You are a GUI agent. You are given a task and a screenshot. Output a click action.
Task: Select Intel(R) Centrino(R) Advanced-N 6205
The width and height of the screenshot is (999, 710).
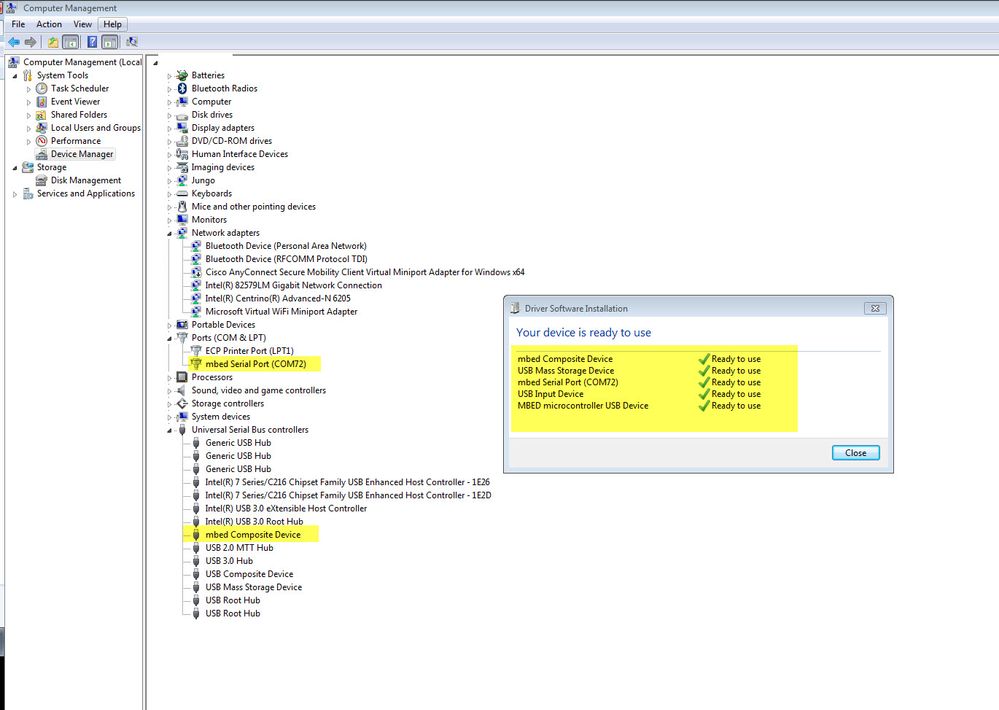pos(278,298)
